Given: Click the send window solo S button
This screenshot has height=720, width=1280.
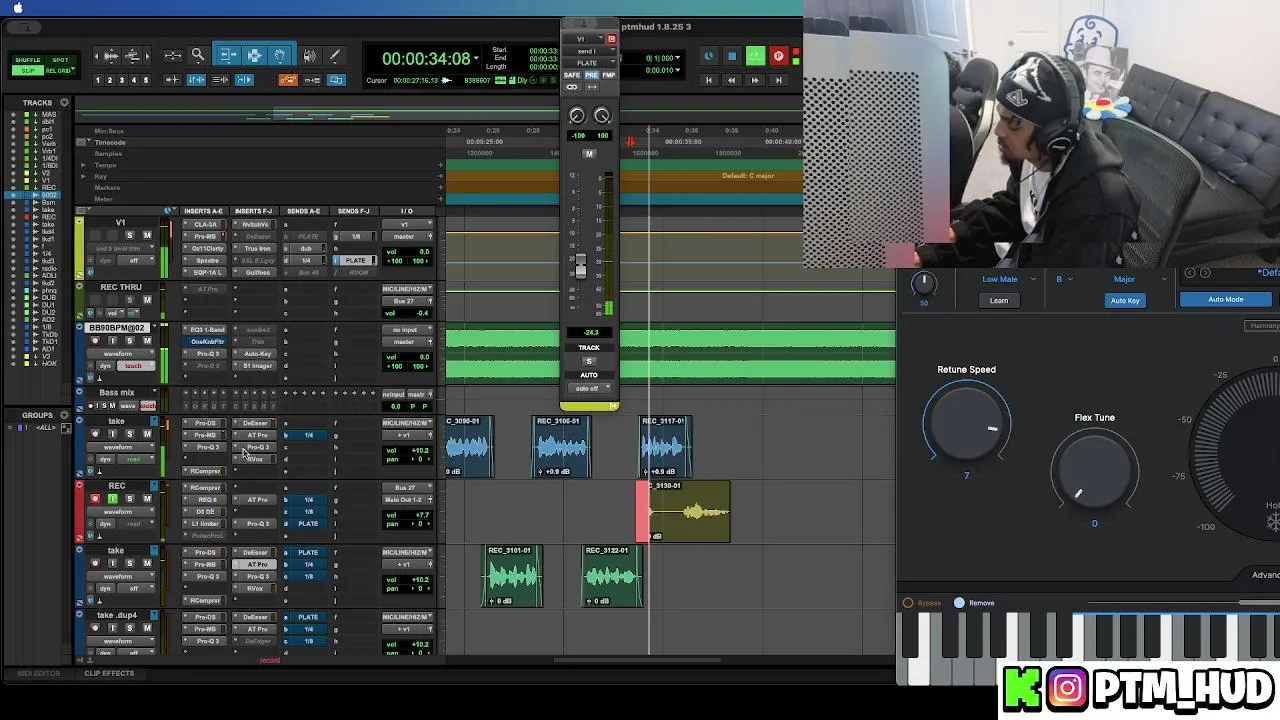Looking at the screenshot, I should pos(589,361).
